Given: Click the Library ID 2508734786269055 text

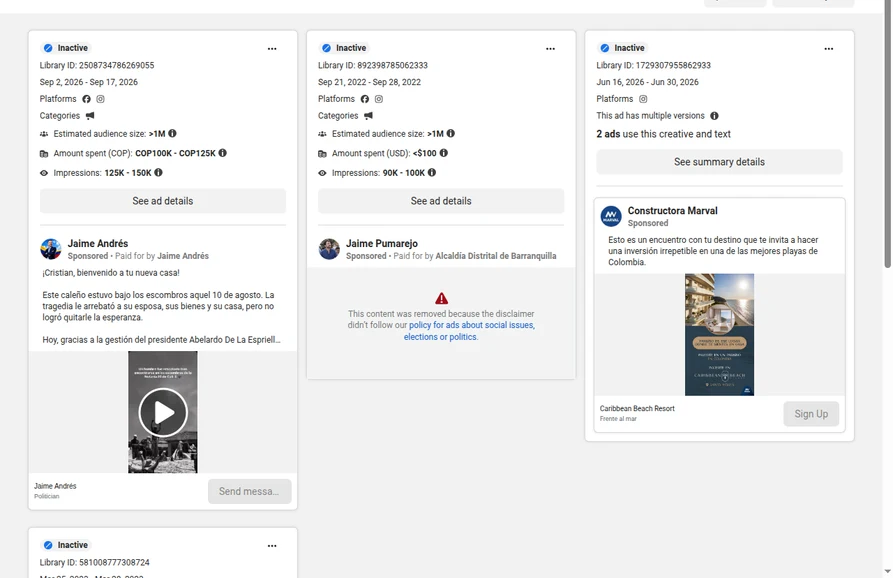Looking at the screenshot, I should coord(97,65).
